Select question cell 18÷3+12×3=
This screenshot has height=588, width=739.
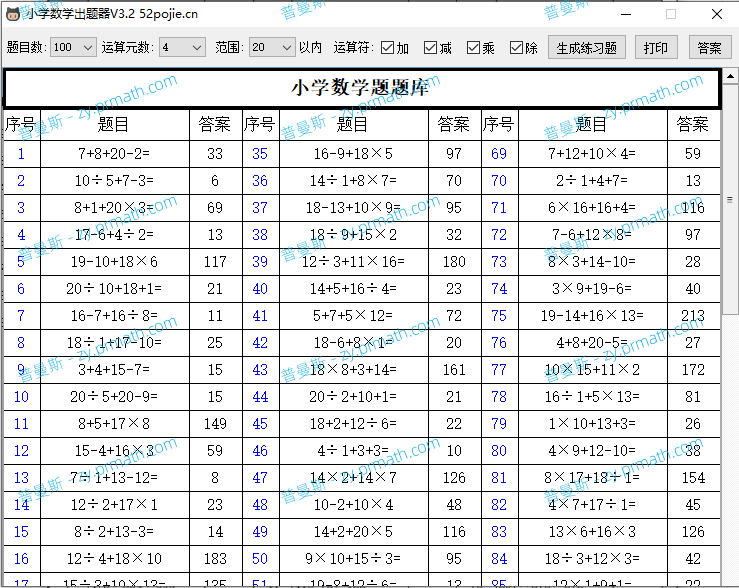coord(592,559)
